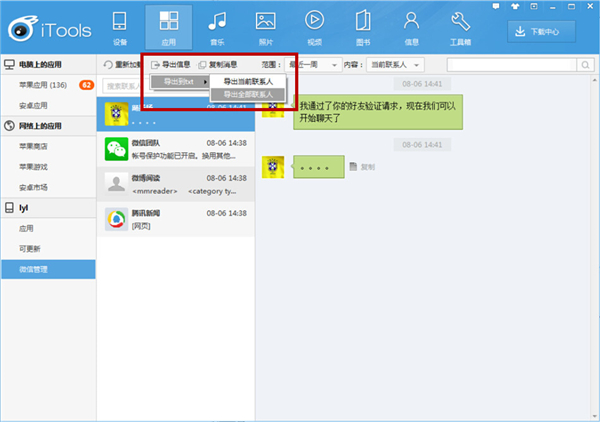The width and height of the screenshot is (600, 422).
Task: Select the 应用 (Apps) tab icon
Action: 168,28
